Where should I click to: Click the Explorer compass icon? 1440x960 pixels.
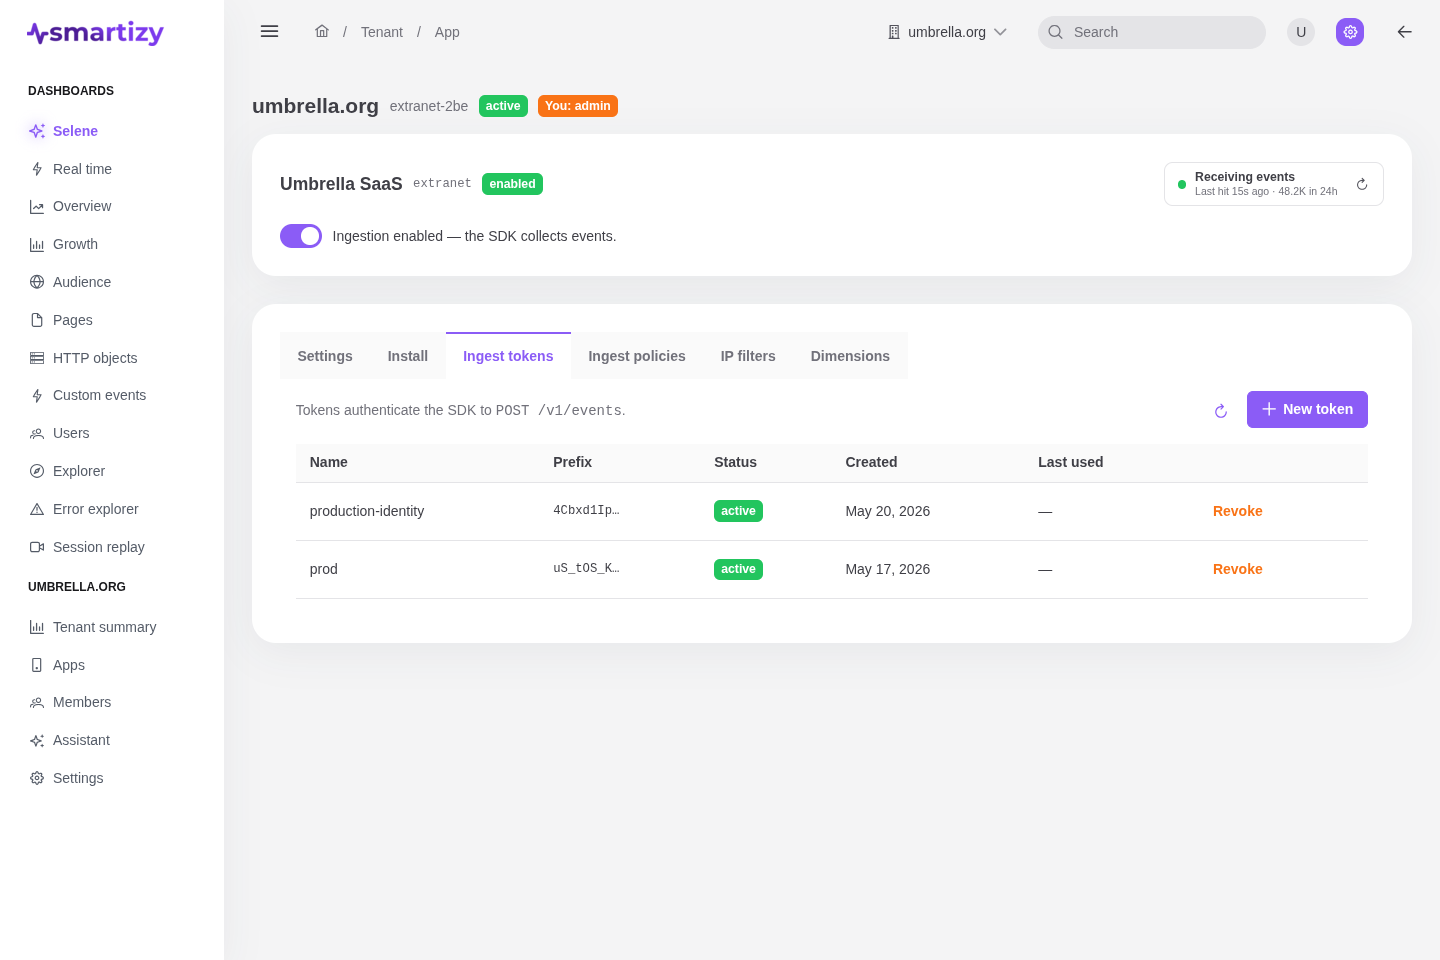pos(37,471)
